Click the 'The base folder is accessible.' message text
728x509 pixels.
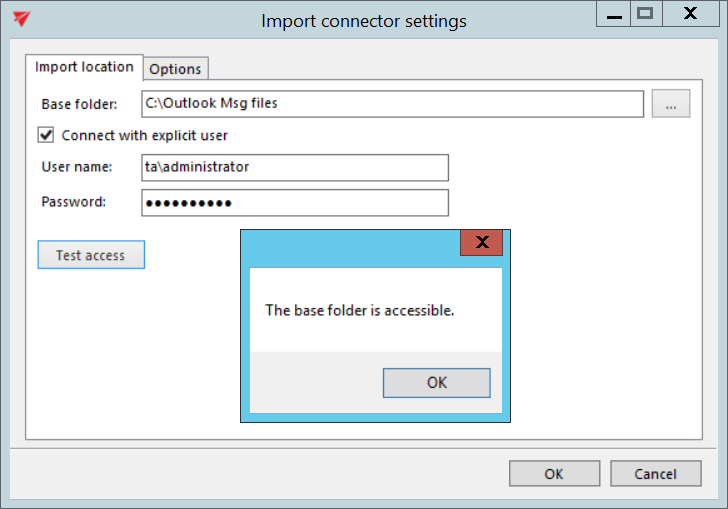(360, 310)
